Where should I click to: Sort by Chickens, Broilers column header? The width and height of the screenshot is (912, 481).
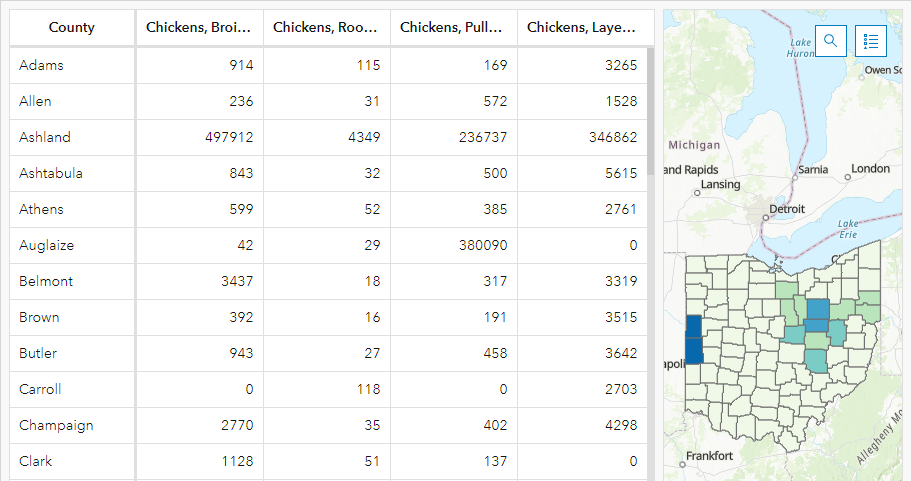click(x=199, y=27)
